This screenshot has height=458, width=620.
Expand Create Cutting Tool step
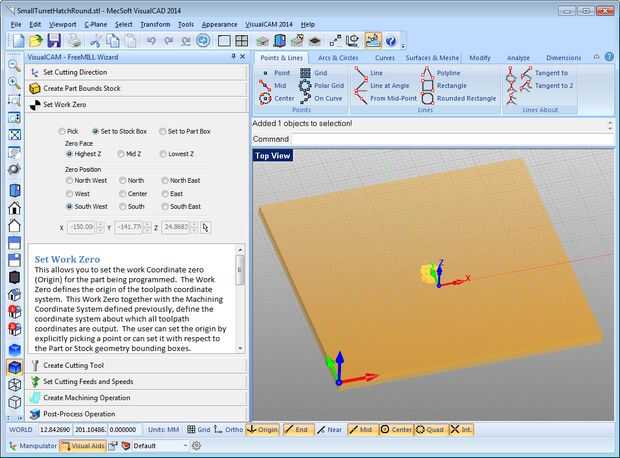(137, 365)
